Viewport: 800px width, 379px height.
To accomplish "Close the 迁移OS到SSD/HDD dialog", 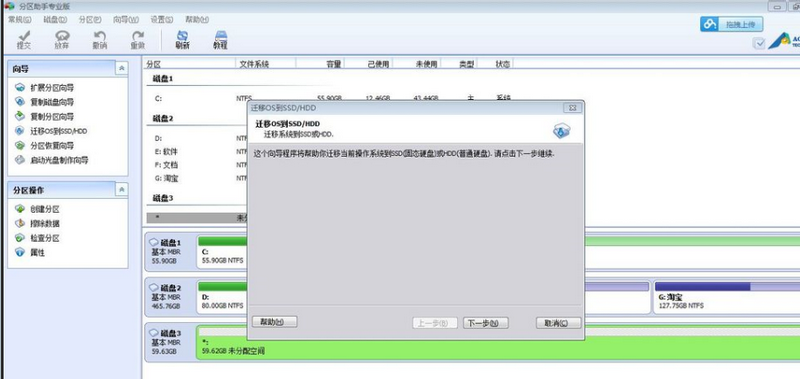I will tap(572, 108).
